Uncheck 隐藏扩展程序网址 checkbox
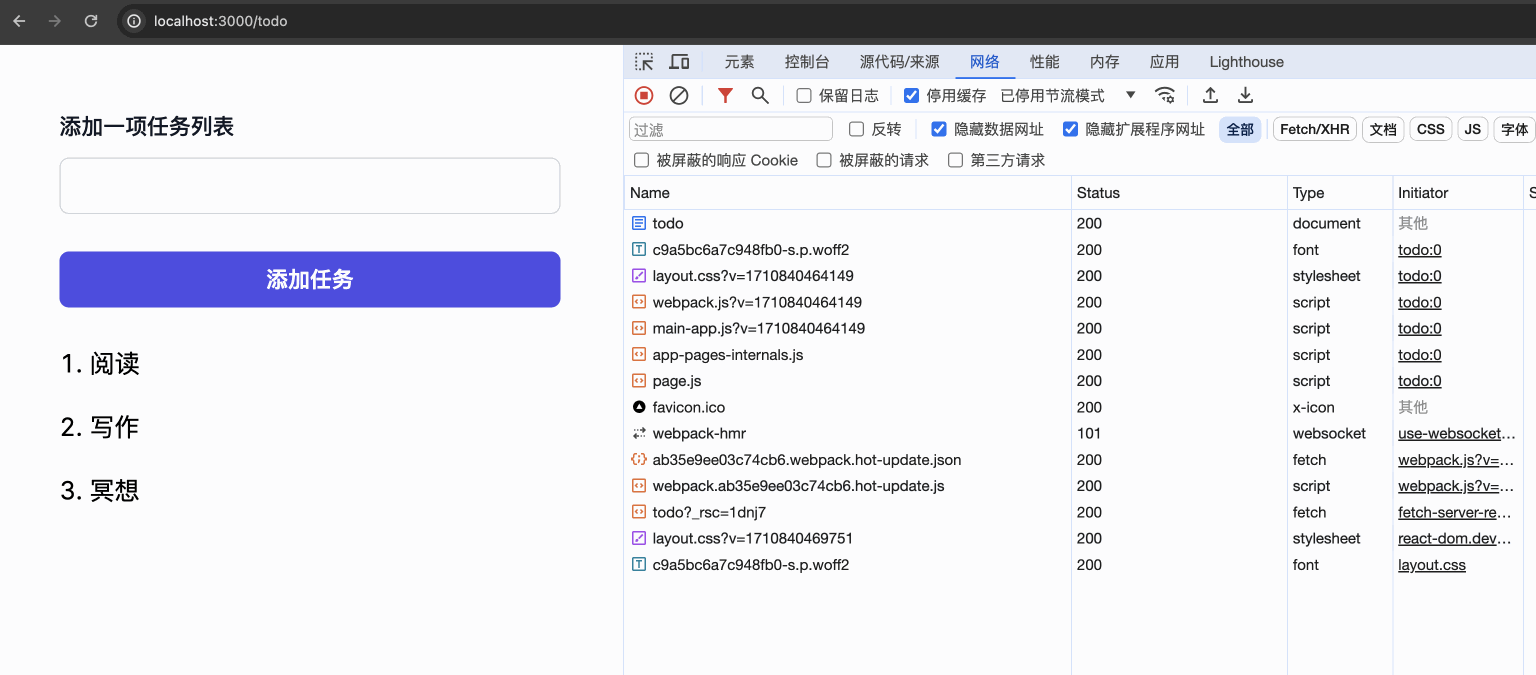The image size is (1536, 675). pos(1070,129)
